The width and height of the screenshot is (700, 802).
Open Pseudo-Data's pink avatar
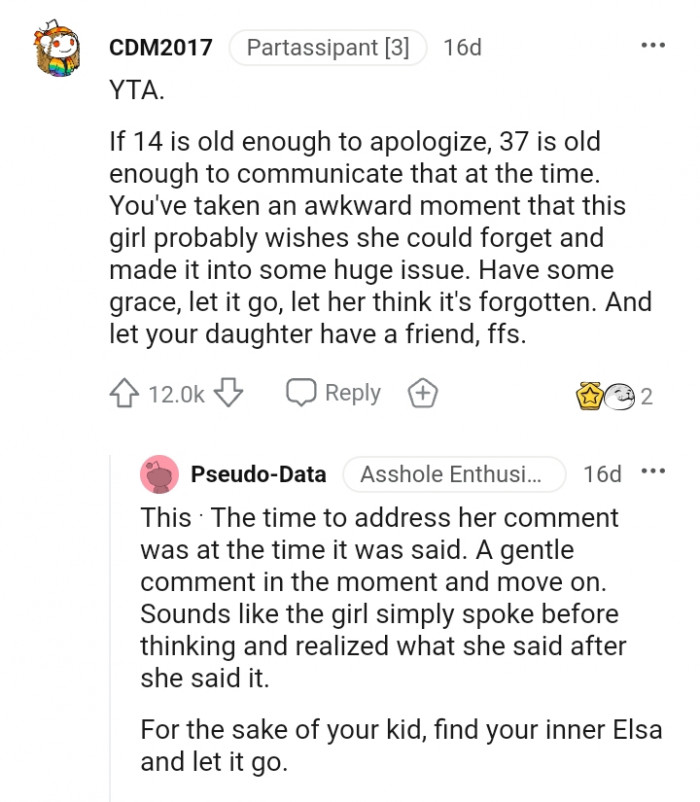[x=160, y=474]
